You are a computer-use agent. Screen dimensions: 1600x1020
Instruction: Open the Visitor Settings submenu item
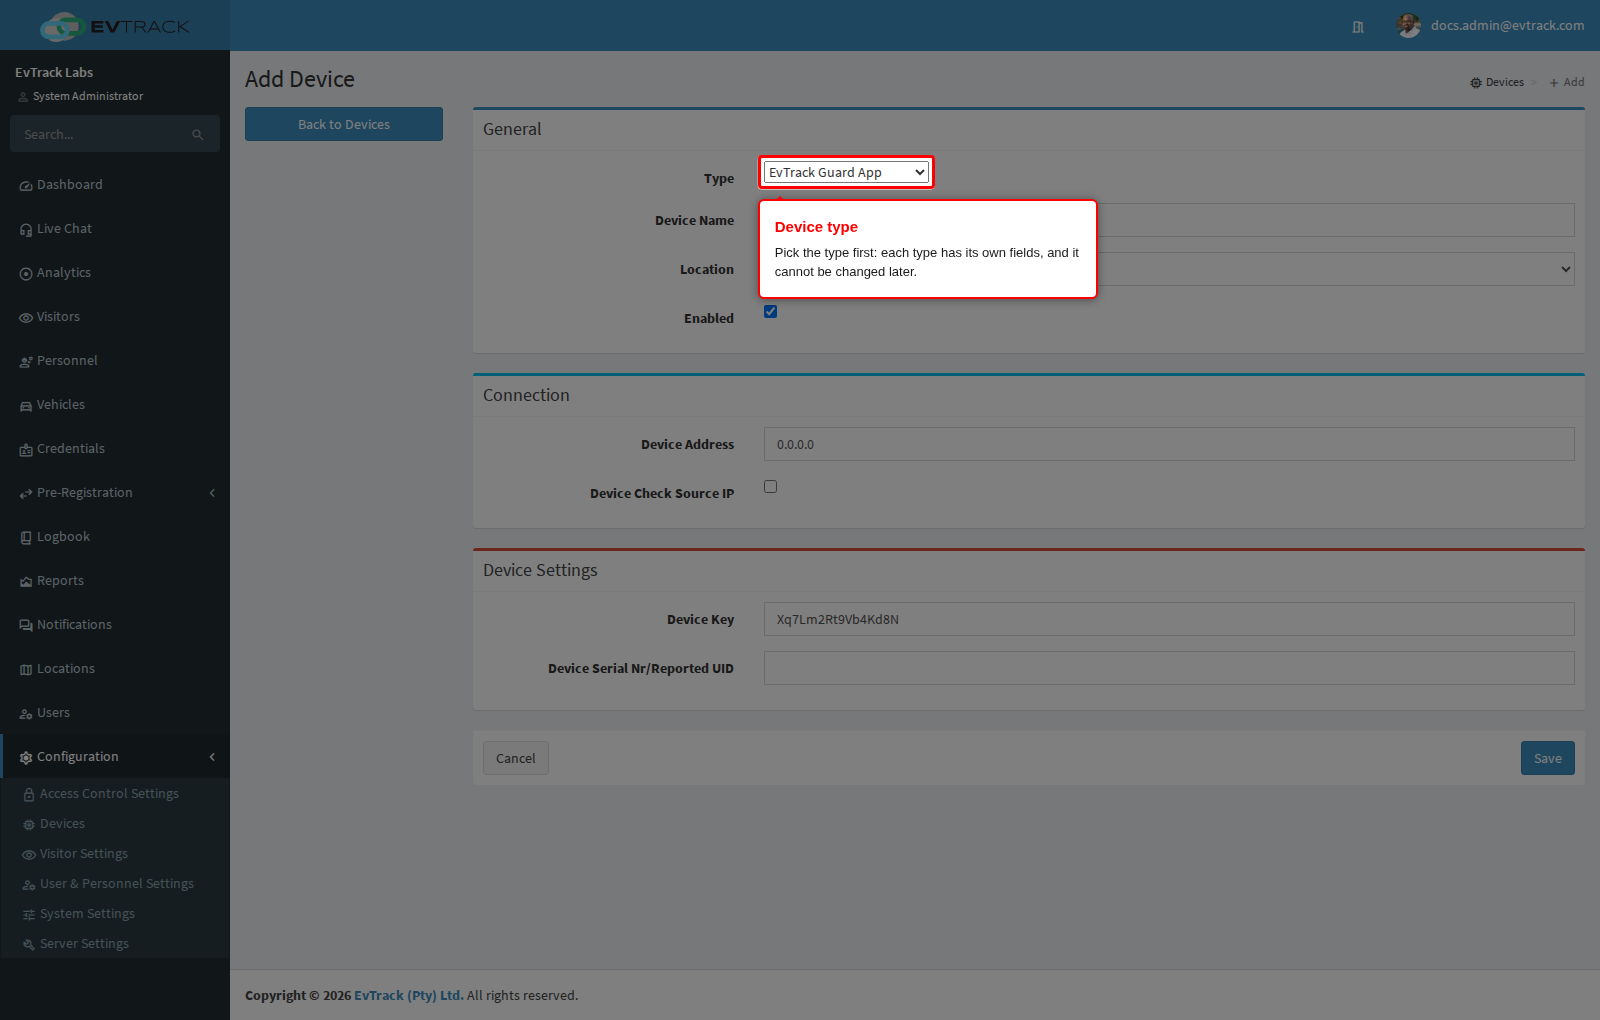[x=84, y=854]
